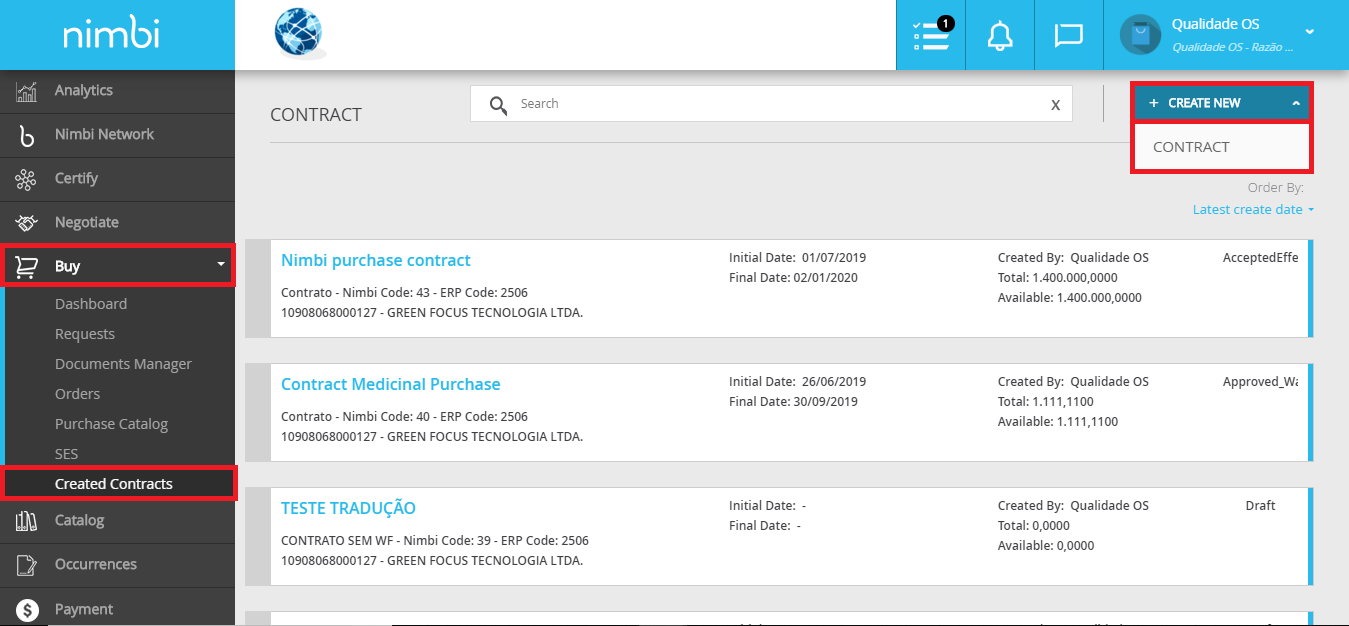Screen dimensions: 1349x626
Task: Open the task checklist icon with badge
Action: pyautogui.click(x=931, y=36)
